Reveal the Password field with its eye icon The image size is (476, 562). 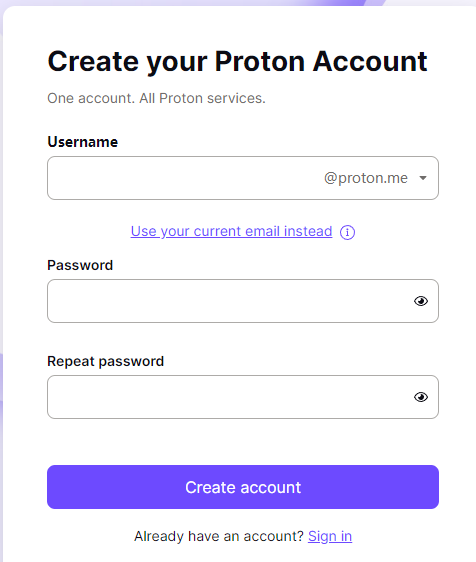point(421,301)
